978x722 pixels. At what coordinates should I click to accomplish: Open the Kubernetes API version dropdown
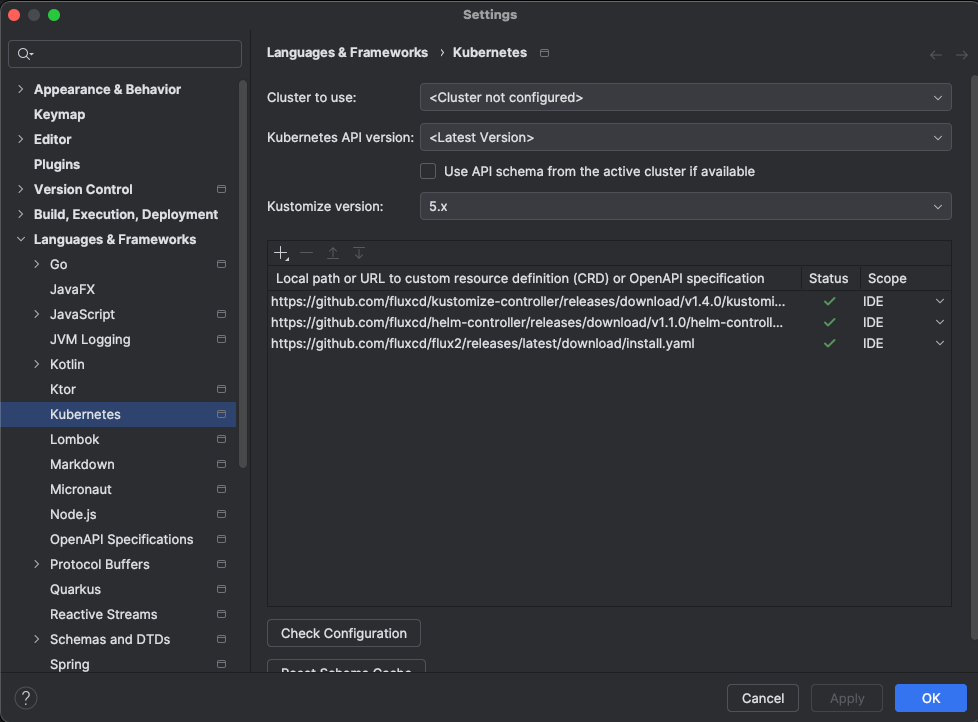coord(685,138)
